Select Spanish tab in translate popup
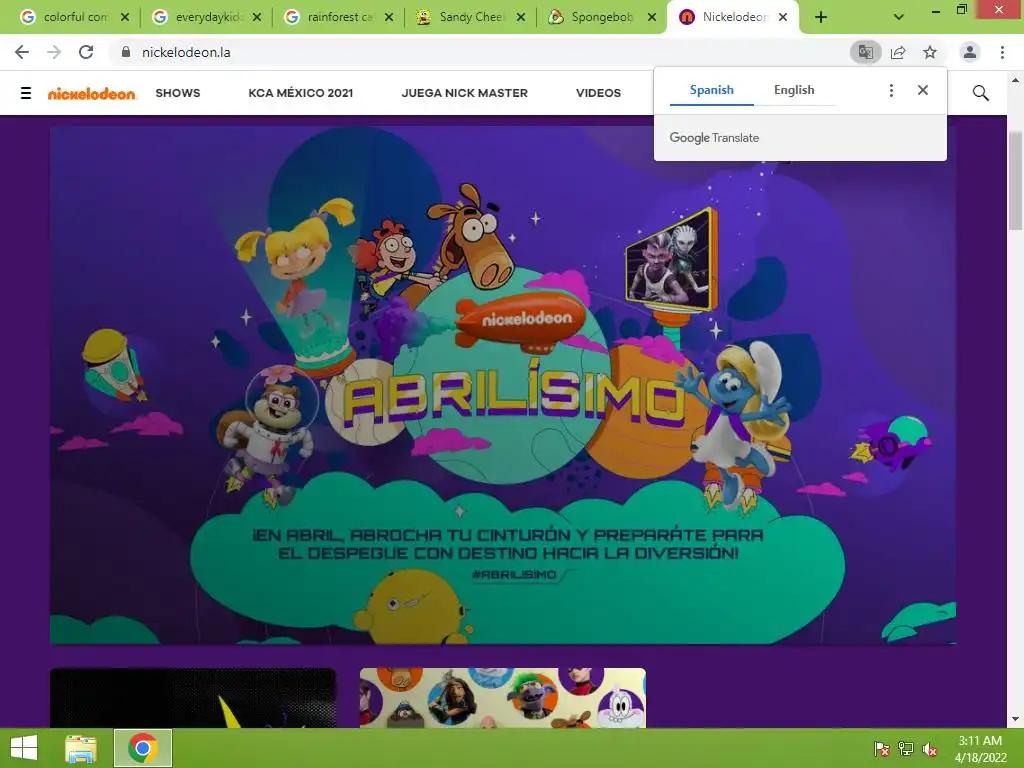The width and height of the screenshot is (1024, 768). pos(712,90)
